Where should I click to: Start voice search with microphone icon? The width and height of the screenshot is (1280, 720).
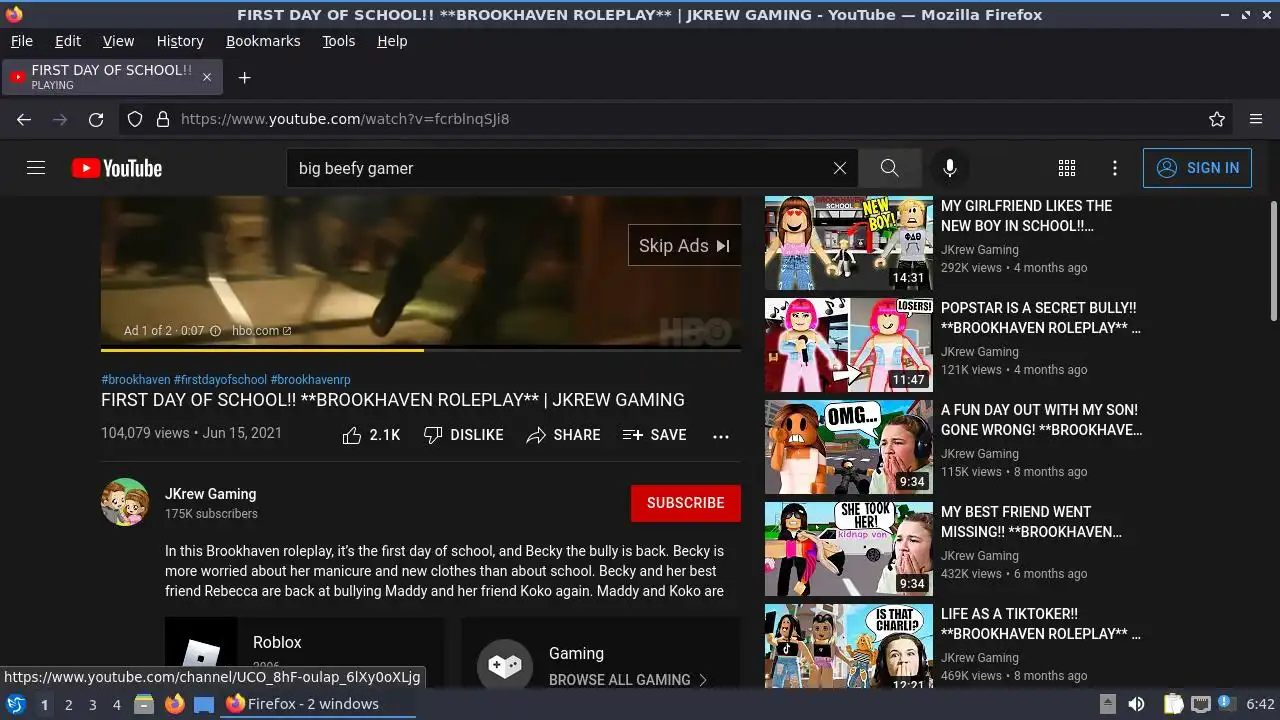pyautogui.click(x=950, y=168)
